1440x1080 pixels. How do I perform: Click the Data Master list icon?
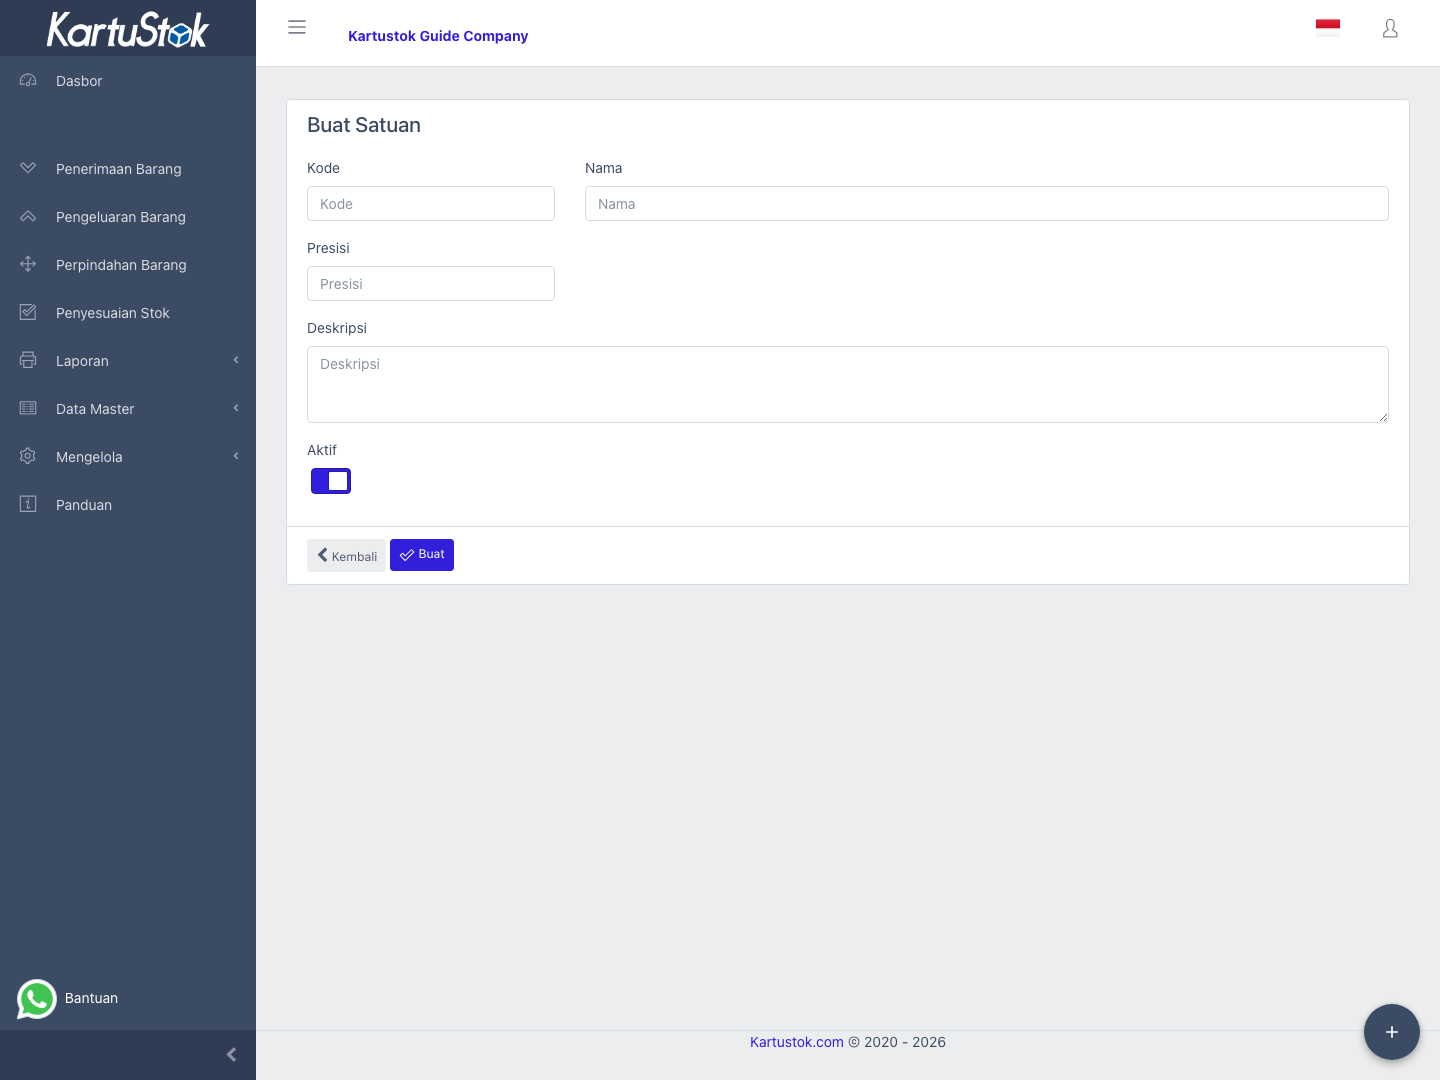pyautogui.click(x=28, y=408)
